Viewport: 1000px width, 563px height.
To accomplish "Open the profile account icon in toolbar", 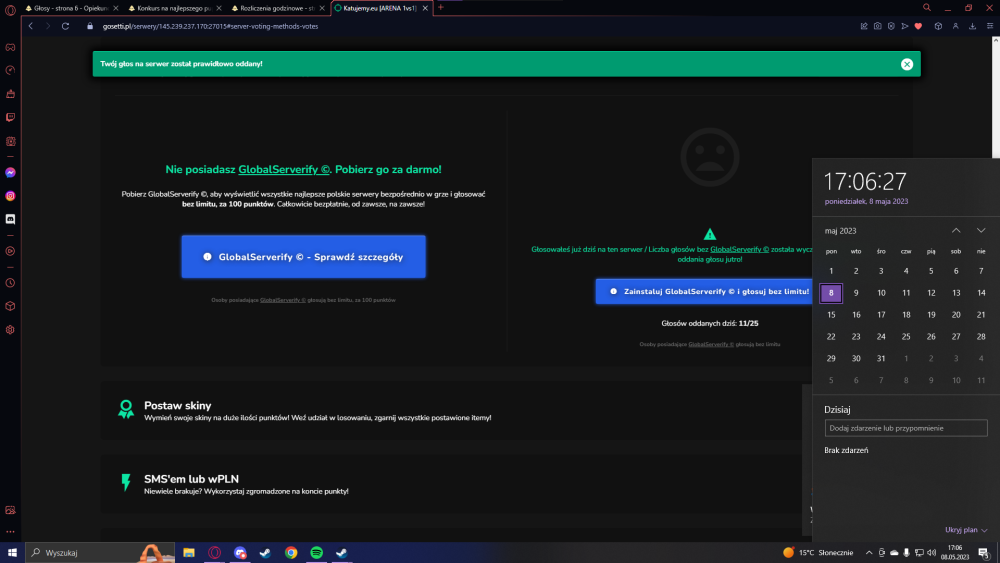I will coord(955,26).
